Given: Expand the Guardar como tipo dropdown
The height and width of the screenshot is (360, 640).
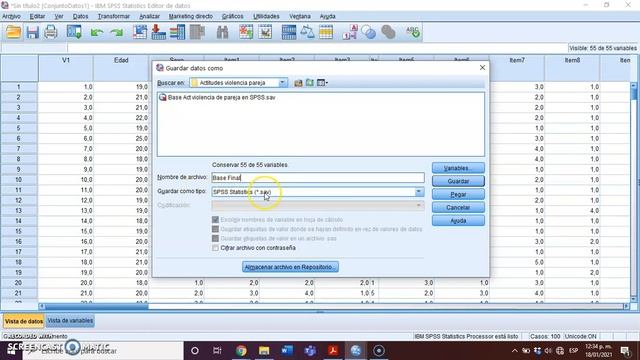Looking at the screenshot, I should tap(419, 192).
